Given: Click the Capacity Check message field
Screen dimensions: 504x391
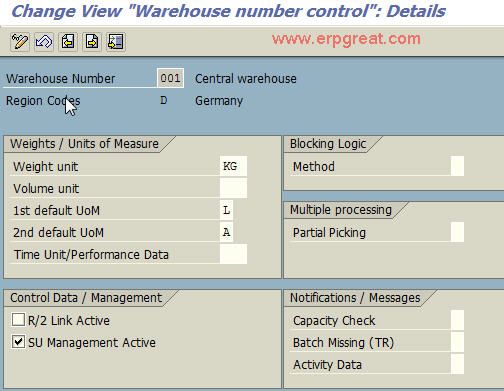Looking at the screenshot, I should click(457, 320).
